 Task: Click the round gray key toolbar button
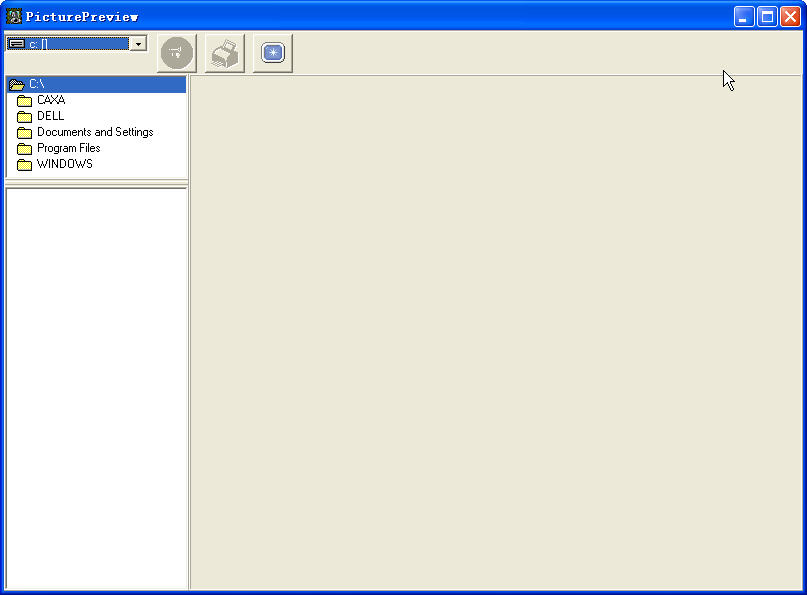[x=177, y=53]
